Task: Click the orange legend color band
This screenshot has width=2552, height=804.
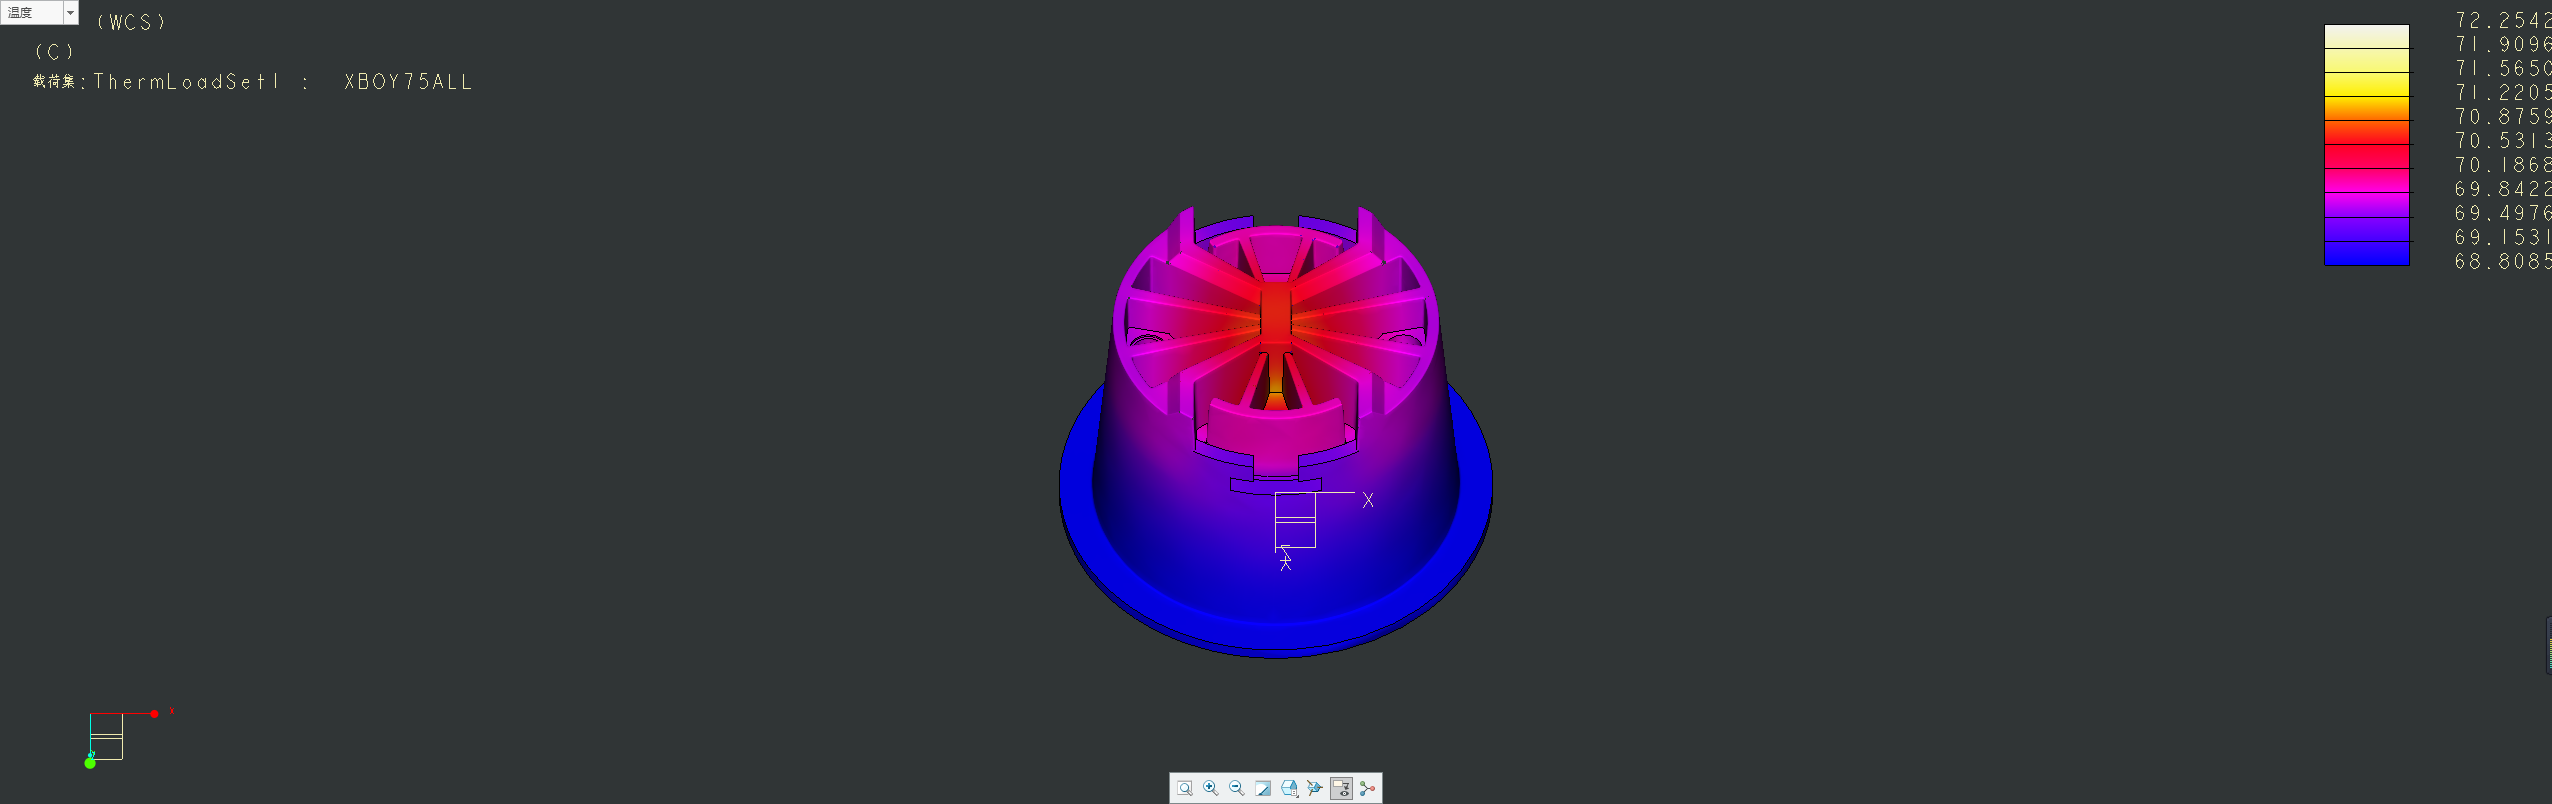Action: pyautogui.click(x=2366, y=108)
